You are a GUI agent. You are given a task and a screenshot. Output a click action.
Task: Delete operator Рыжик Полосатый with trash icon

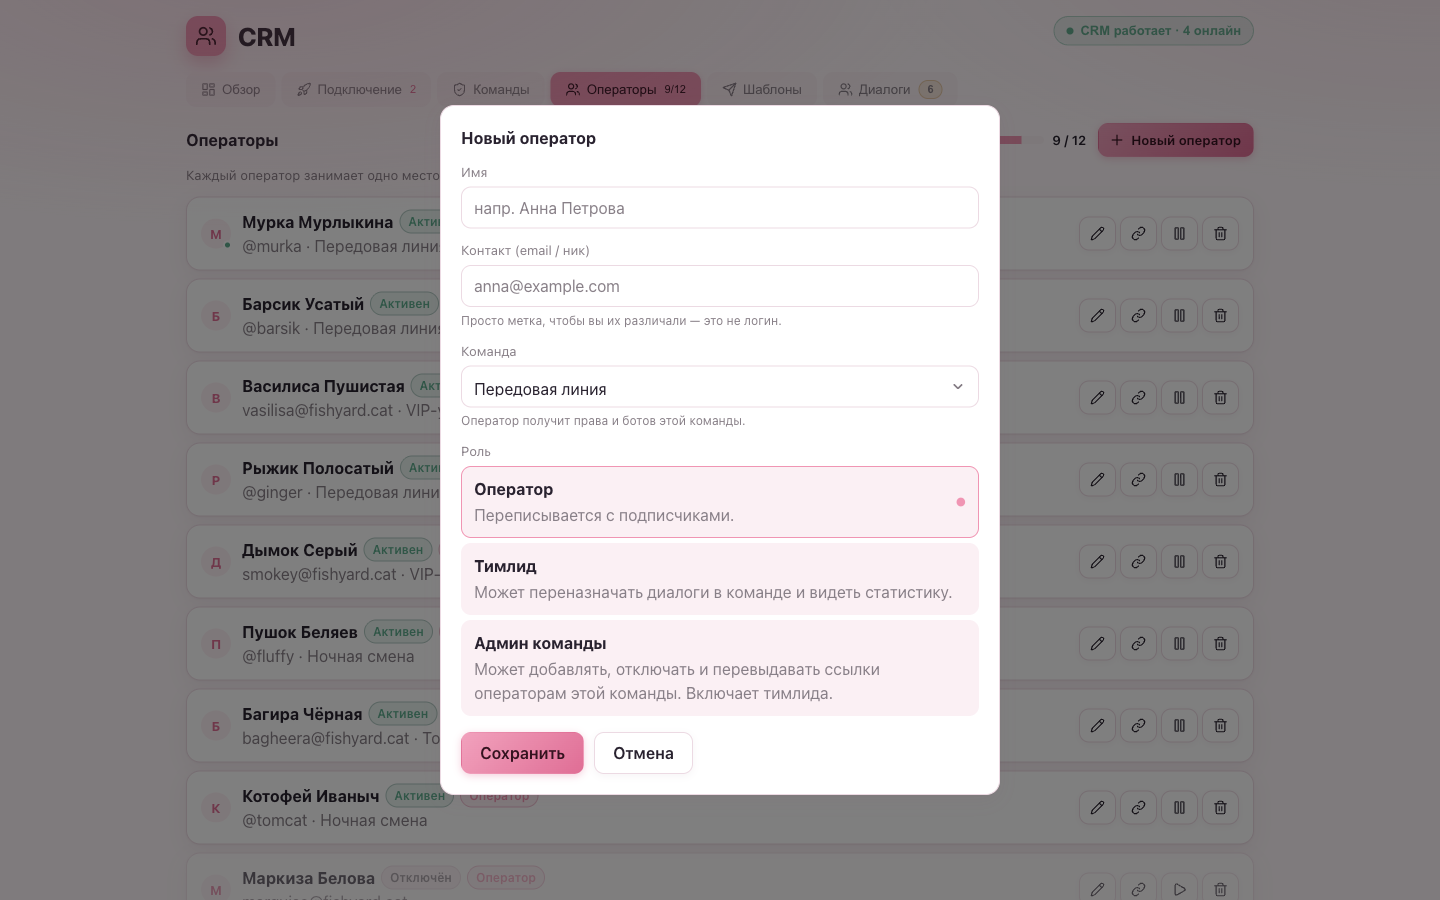pyautogui.click(x=1220, y=480)
